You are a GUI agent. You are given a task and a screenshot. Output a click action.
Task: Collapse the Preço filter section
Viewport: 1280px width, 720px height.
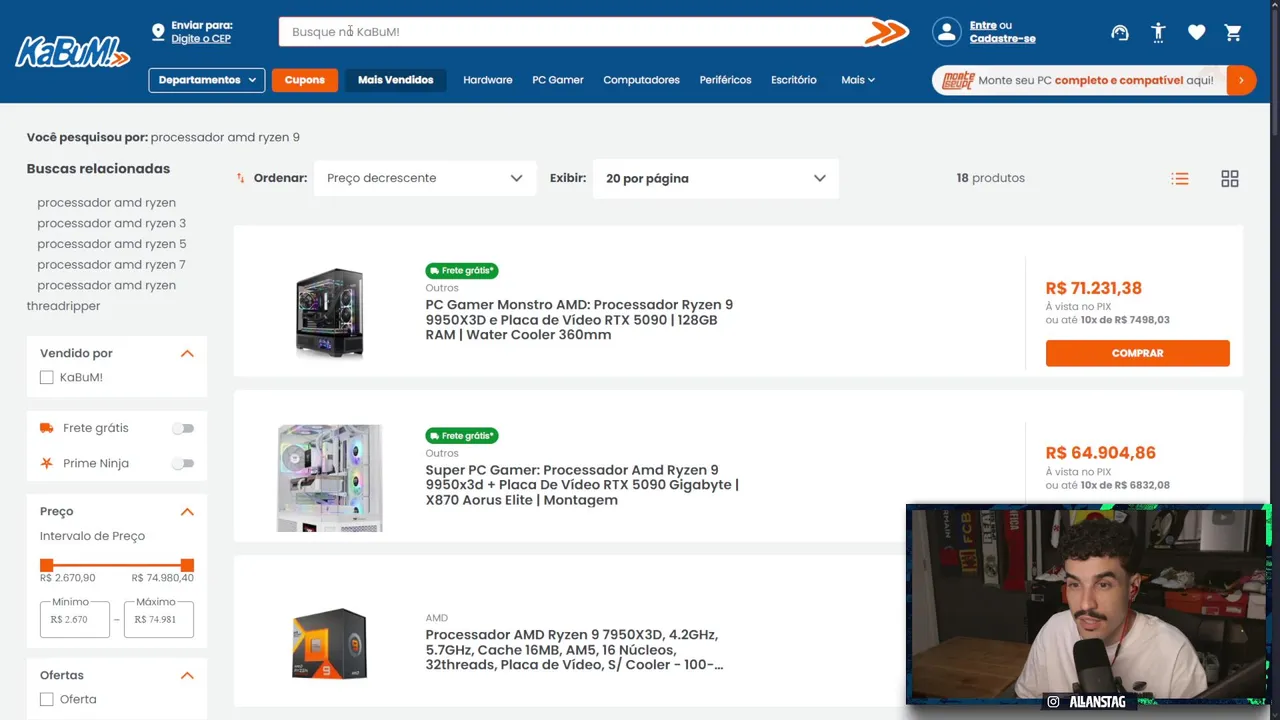point(187,511)
